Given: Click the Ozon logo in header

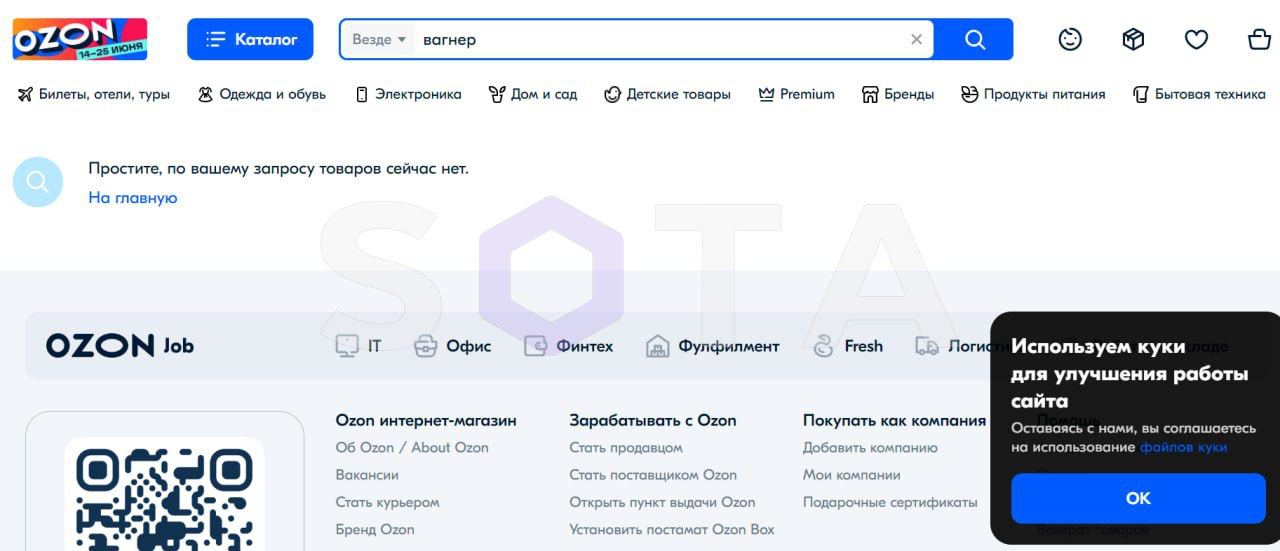Looking at the screenshot, I should click(80, 39).
